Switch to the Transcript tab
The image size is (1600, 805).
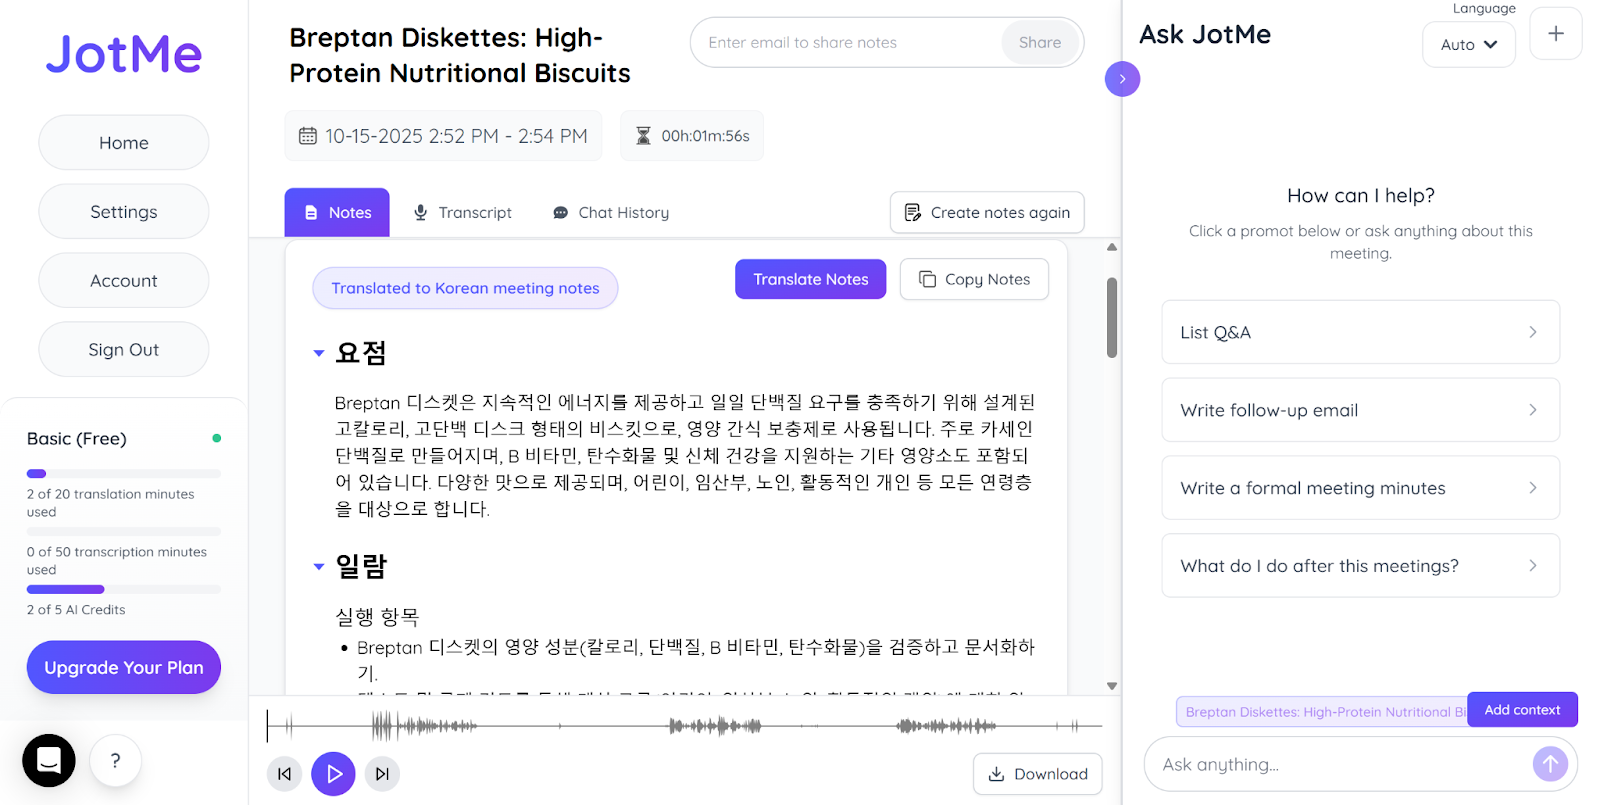click(x=463, y=213)
